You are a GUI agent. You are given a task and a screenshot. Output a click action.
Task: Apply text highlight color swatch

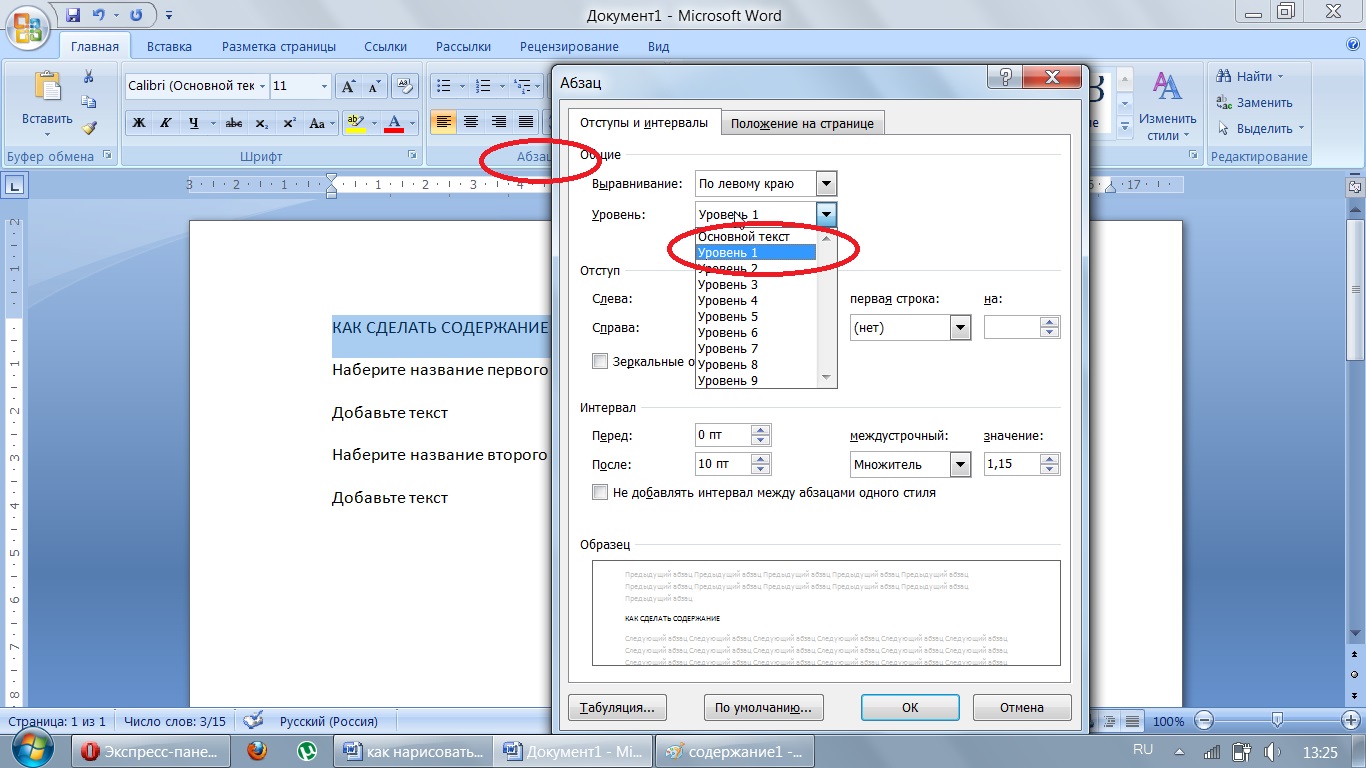[x=354, y=123]
